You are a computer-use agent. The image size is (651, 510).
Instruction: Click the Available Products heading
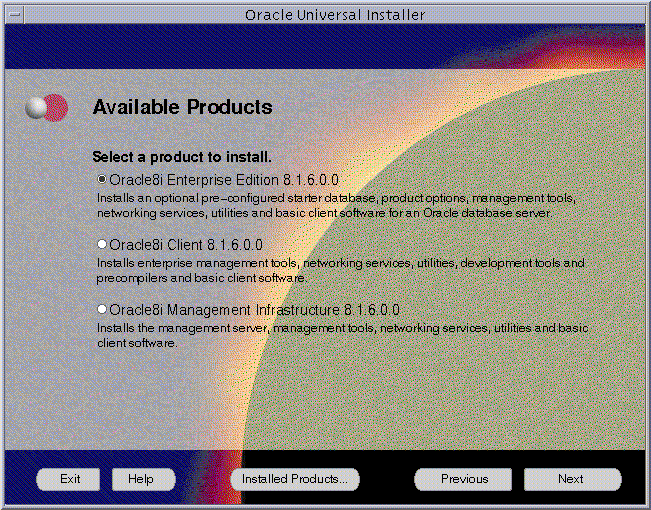[x=182, y=107]
